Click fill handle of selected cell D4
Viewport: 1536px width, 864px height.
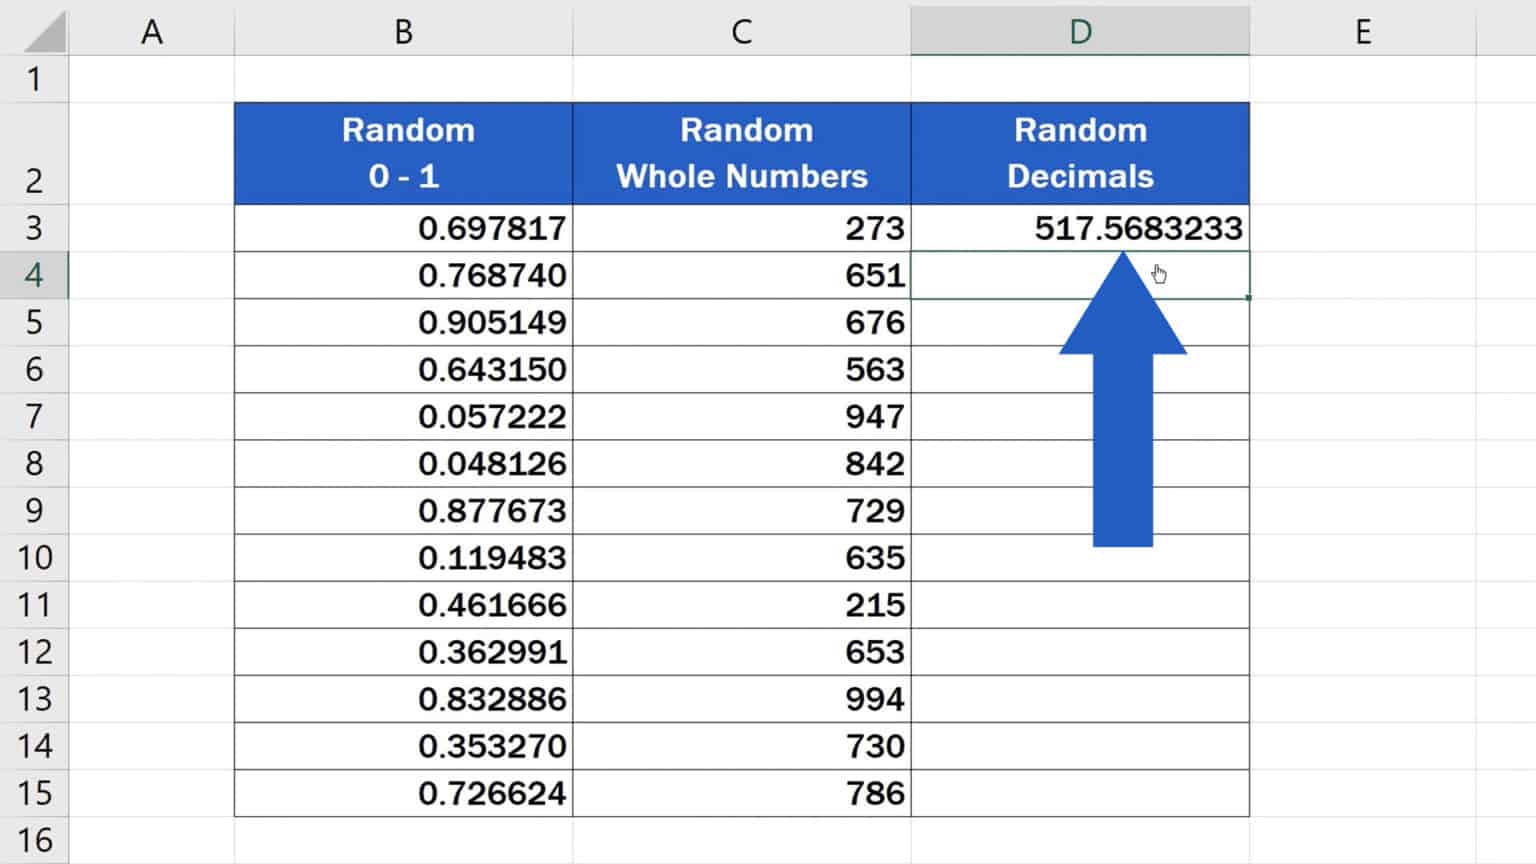pyautogui.click(x=1248, y=298)
